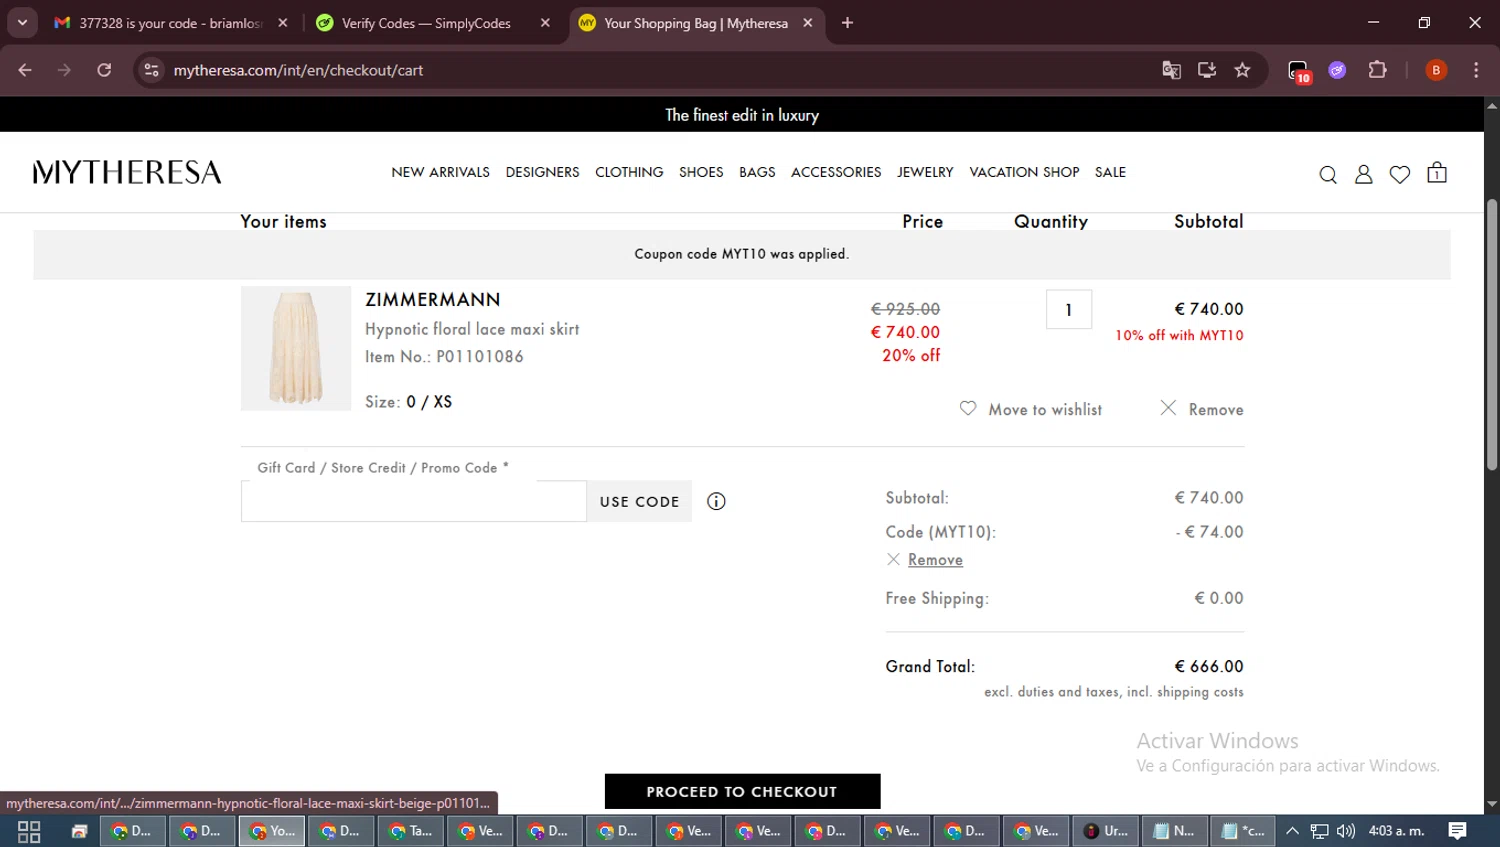The width and height of the screenshot is (1500, 847).
Task: Open the tab search dropdown arrow
Action: pyautogui.click(x=22, y=23)
